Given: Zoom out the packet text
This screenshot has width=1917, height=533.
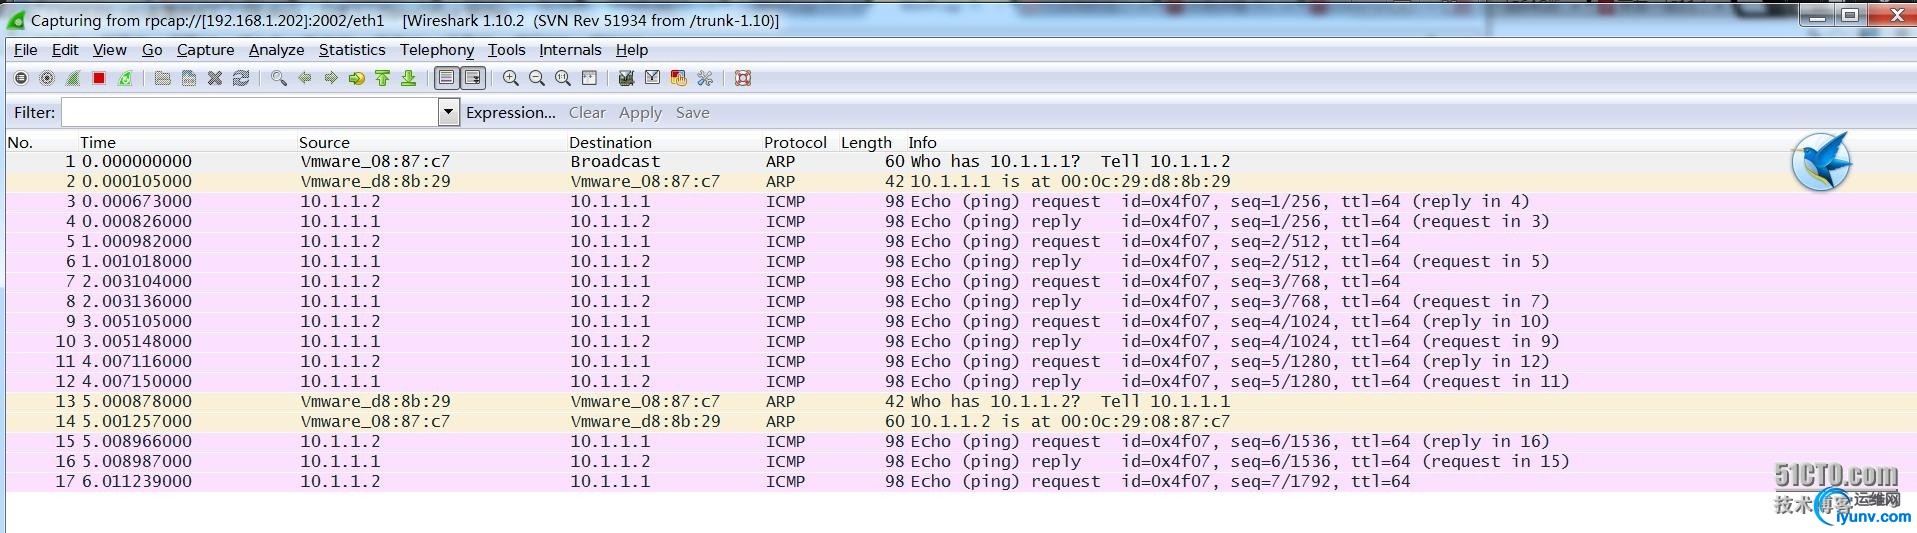Looking at the screenshot, I should click(x=536, y=78).
